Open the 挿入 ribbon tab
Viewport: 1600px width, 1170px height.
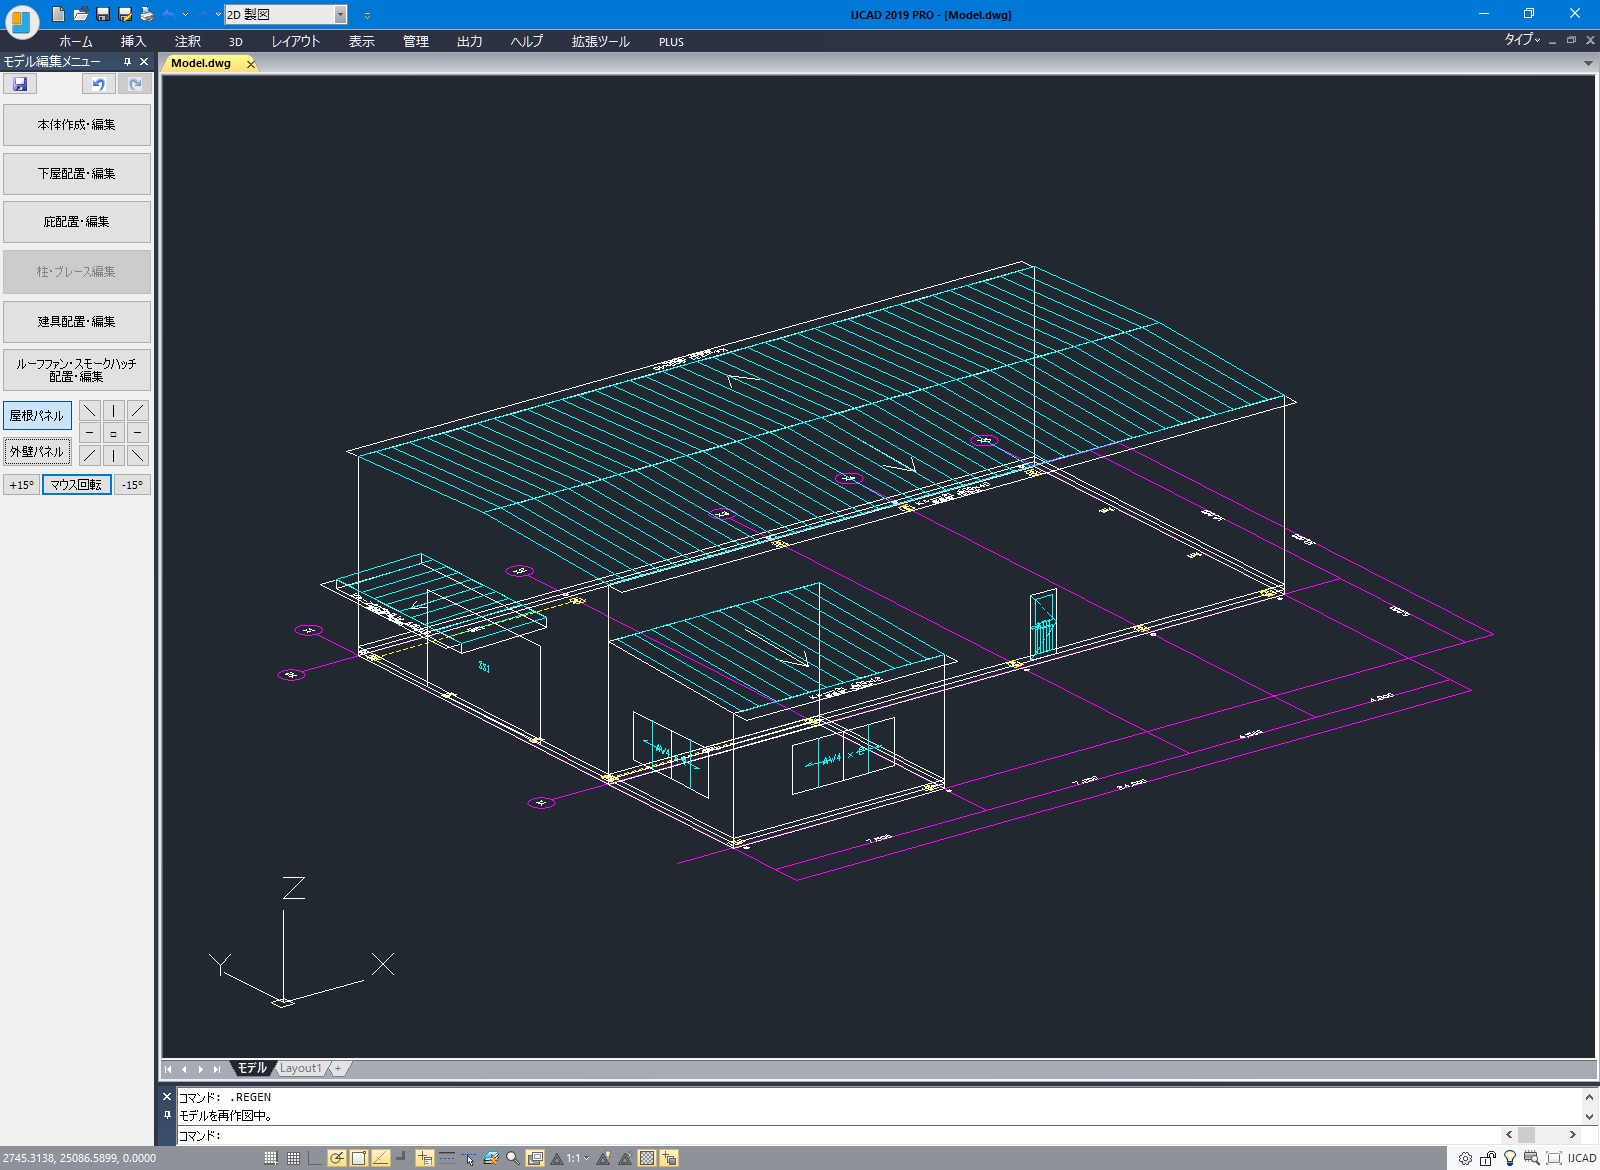[133, 41]
